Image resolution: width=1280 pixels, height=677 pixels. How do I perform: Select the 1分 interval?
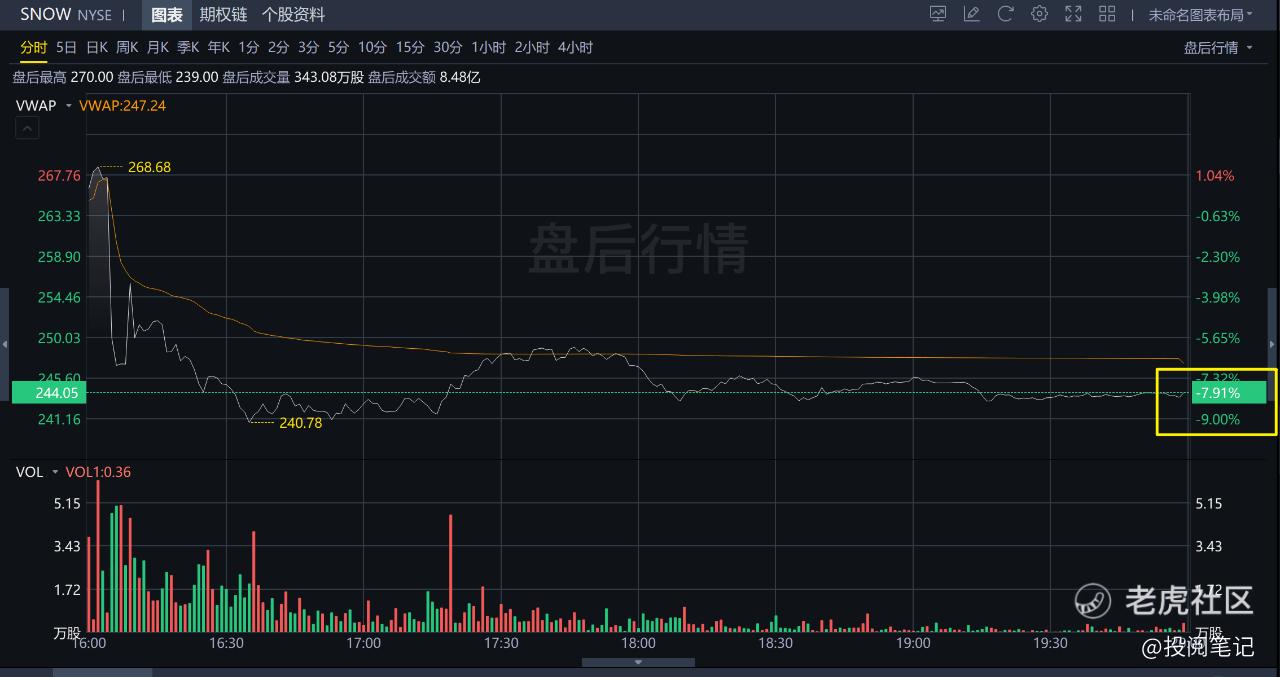[x=249, y=47]
